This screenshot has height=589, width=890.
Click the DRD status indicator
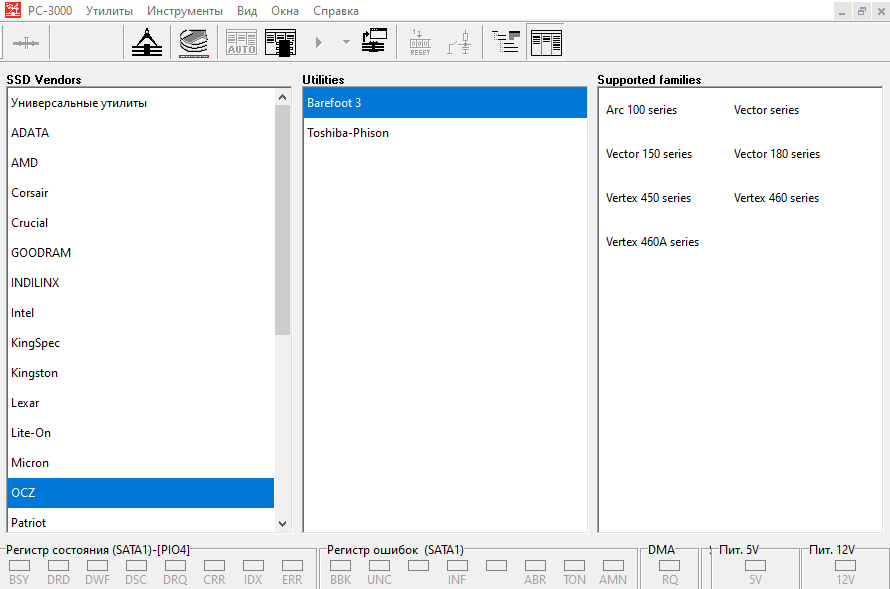tap(58, 566)
